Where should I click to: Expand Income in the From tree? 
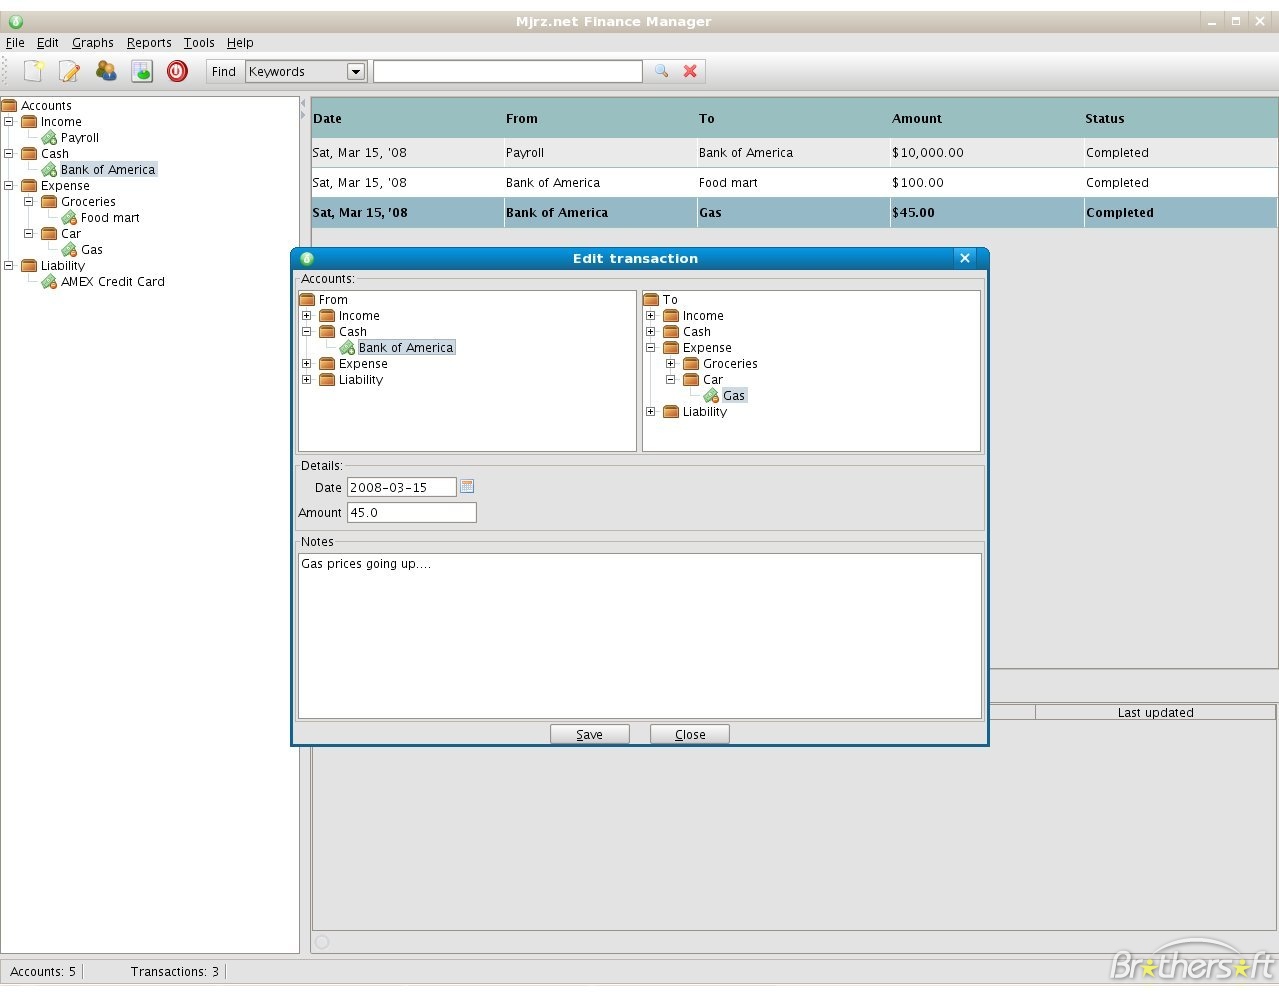pyautogui.click(x=307, y=315)
